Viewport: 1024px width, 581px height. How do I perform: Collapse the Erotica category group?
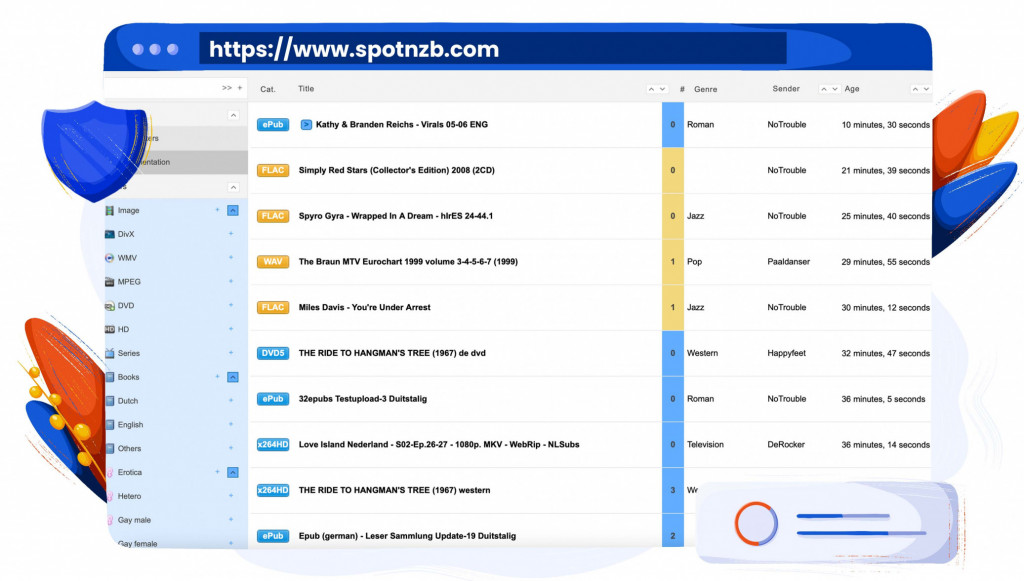[x=232, y=472]
